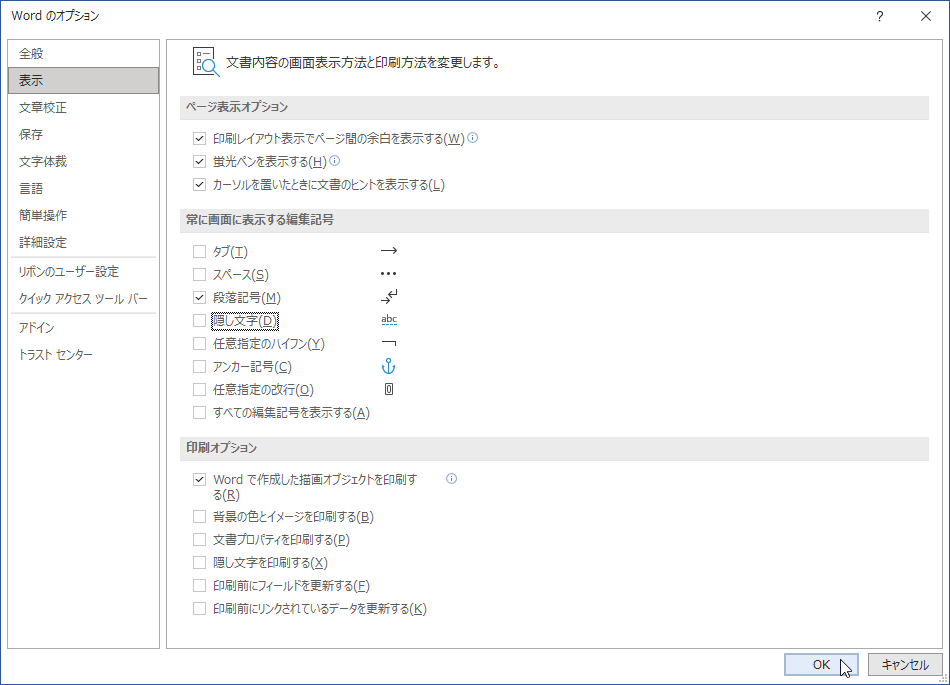Click the optional hyphen symbol icon

(389, 343)
